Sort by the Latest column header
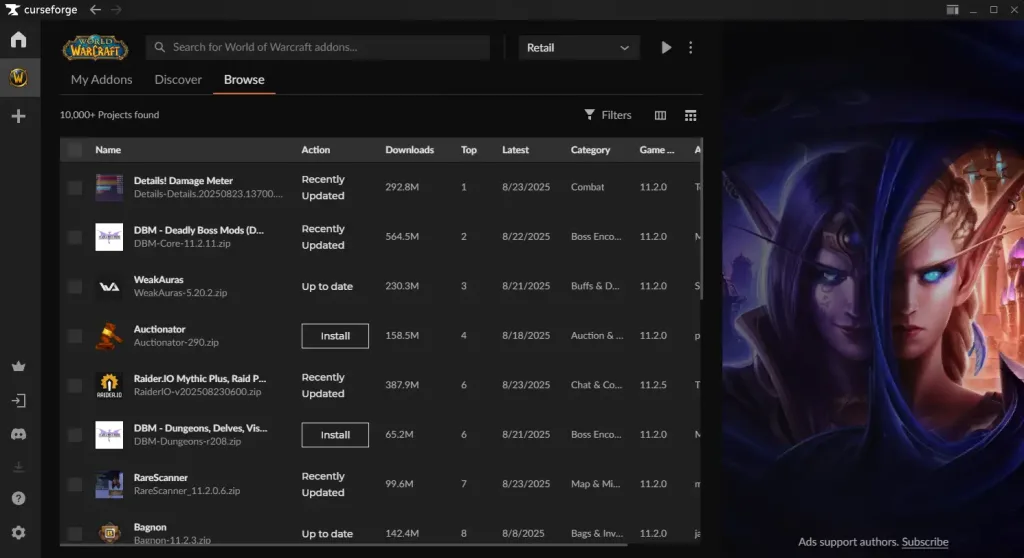1024x558 pixels. tap(515, 150)
